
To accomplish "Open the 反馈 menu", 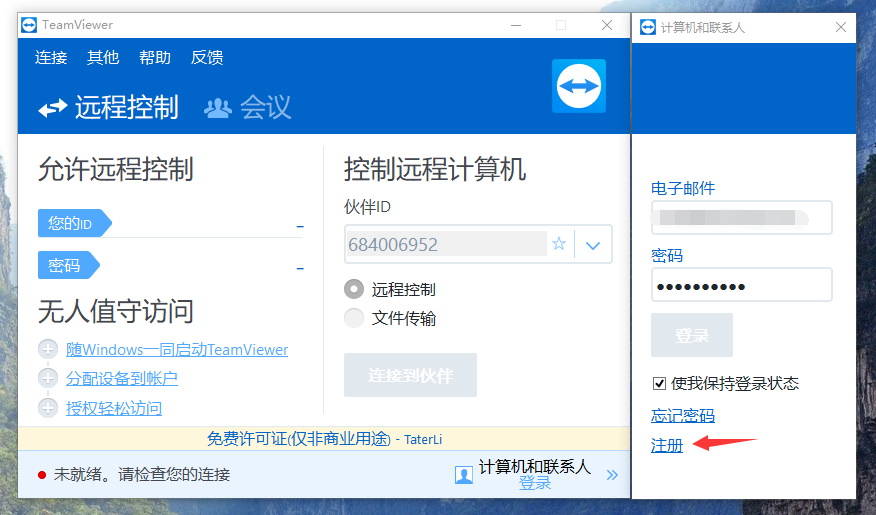I will pos(207,57).
